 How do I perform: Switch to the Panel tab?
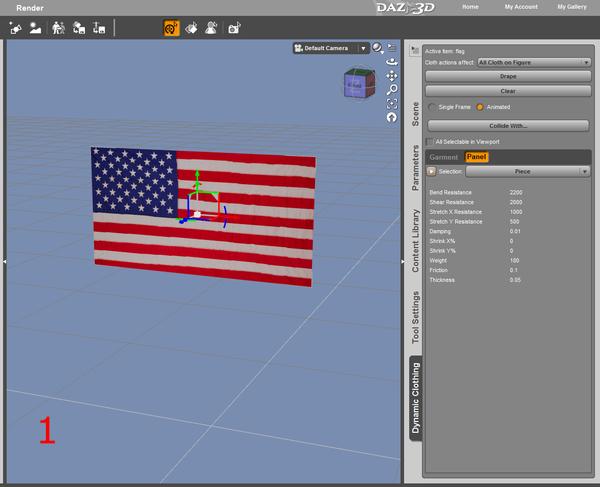tap(476, 157)
